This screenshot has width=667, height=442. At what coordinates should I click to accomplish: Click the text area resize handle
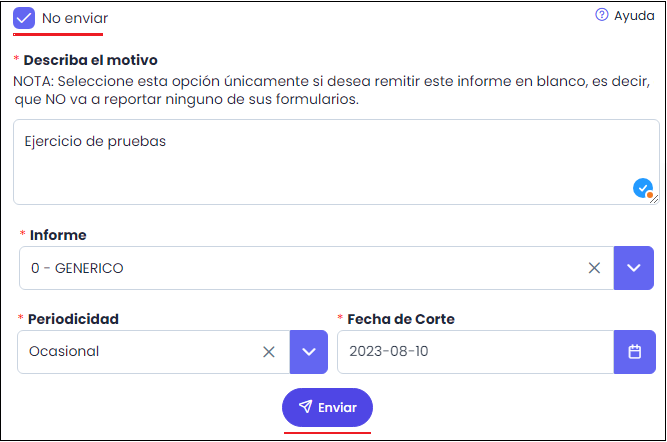point(654,199)
